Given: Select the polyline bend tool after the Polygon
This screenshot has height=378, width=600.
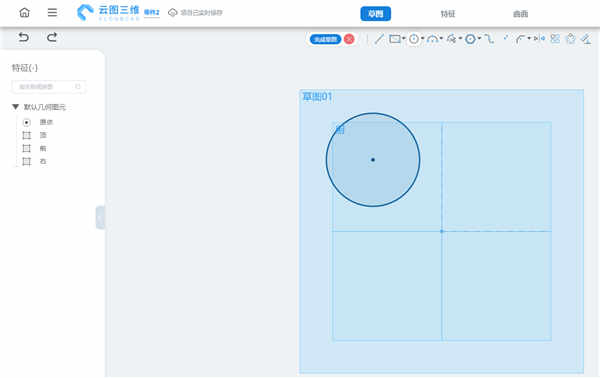Looking at the screenshot, I should 489,39.
